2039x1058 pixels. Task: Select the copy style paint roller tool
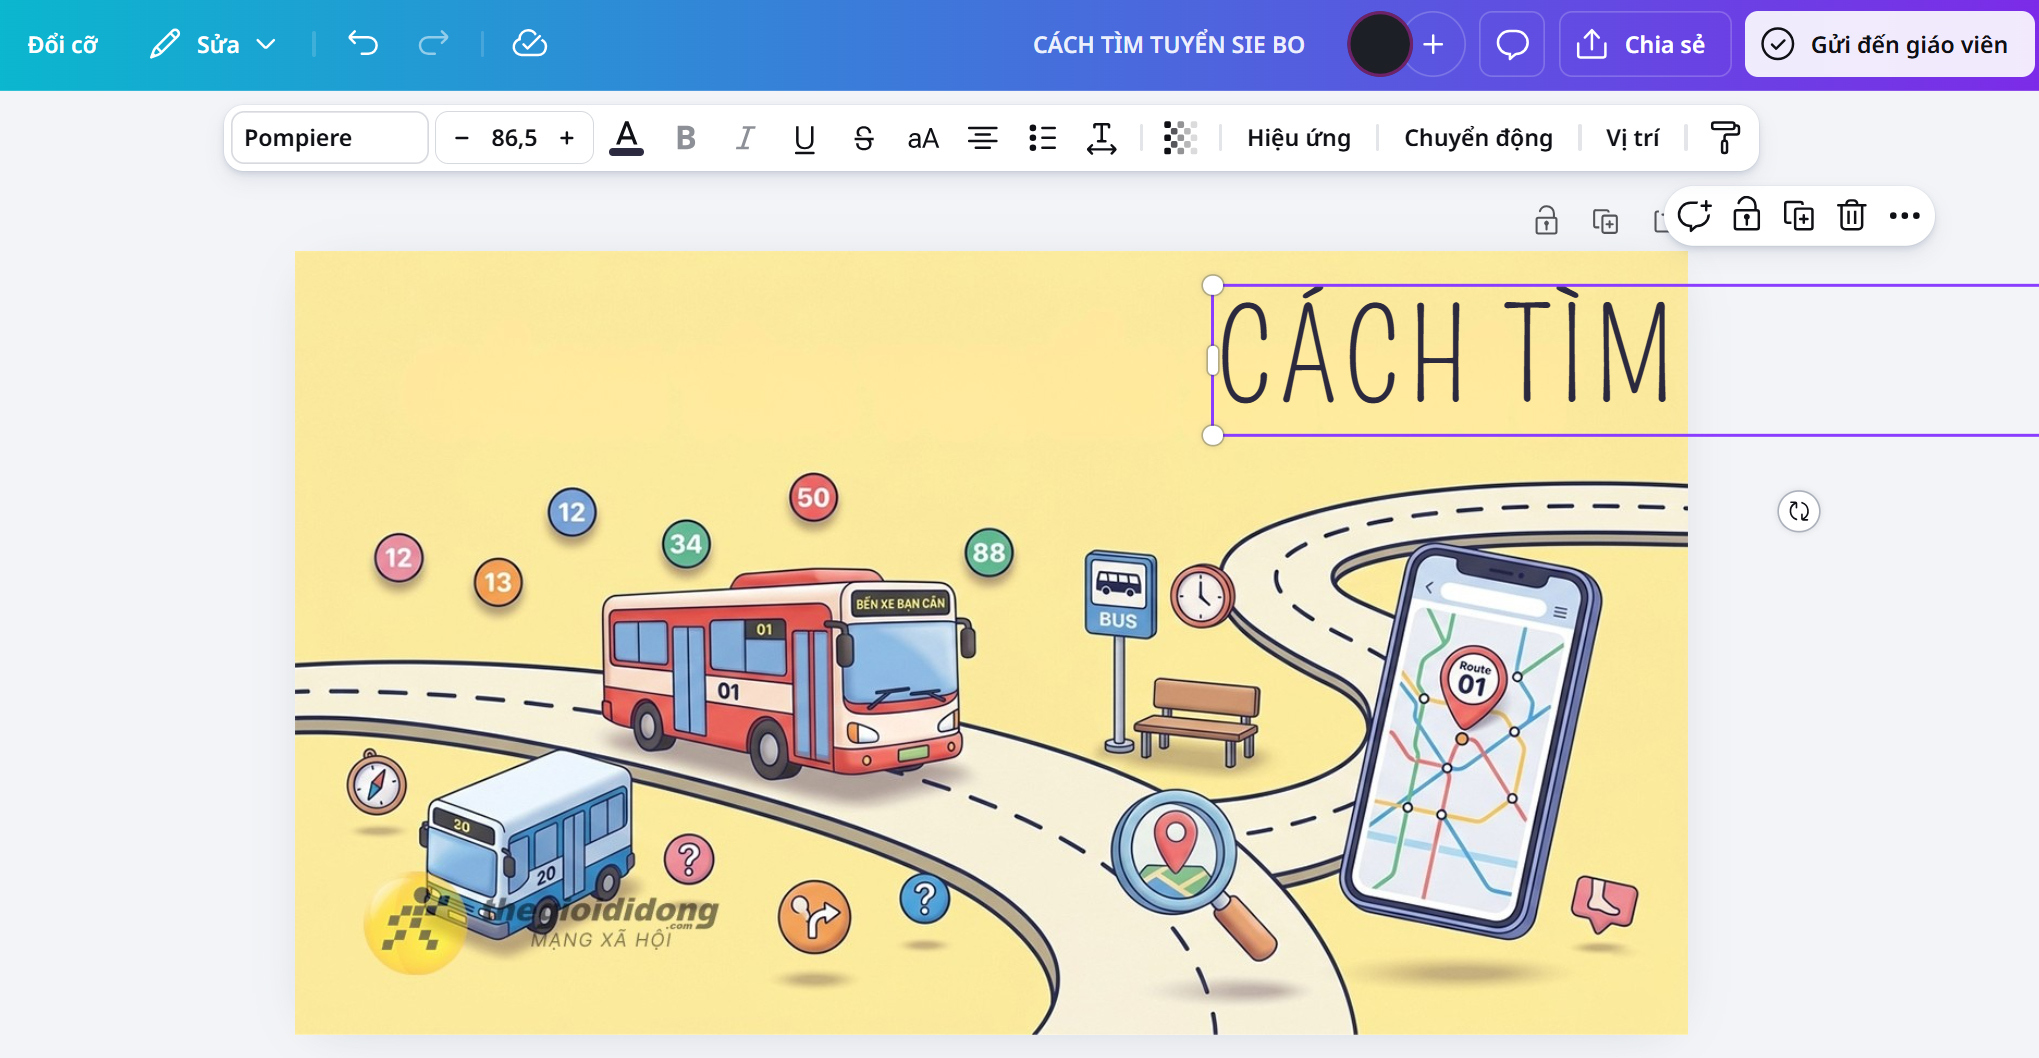1725,138
